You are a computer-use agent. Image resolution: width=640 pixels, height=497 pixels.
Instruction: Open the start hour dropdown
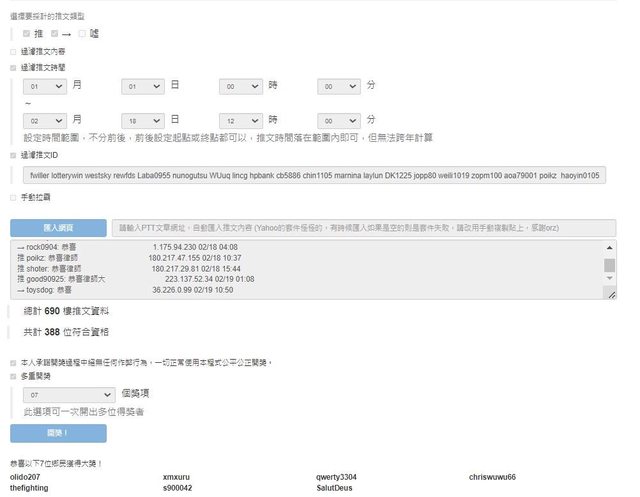coord(242,87)
